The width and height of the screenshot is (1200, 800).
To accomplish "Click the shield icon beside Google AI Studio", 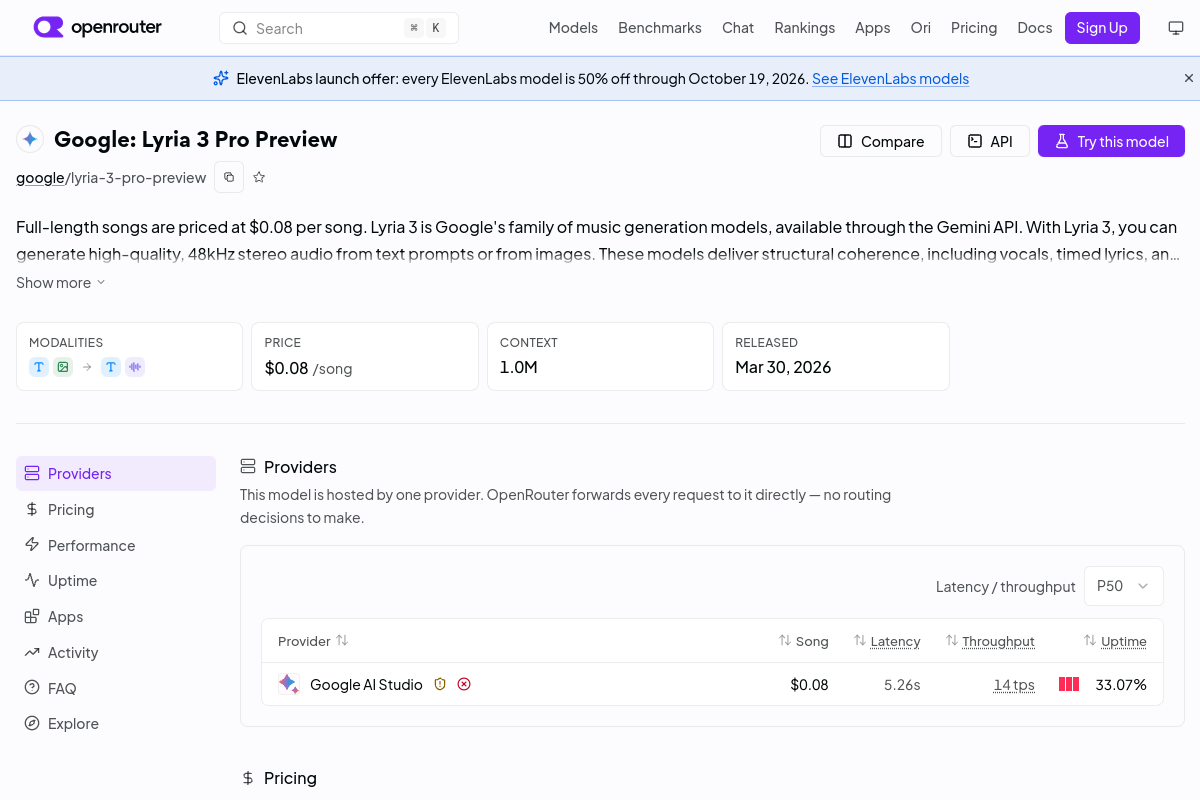I will click(440, 684).
